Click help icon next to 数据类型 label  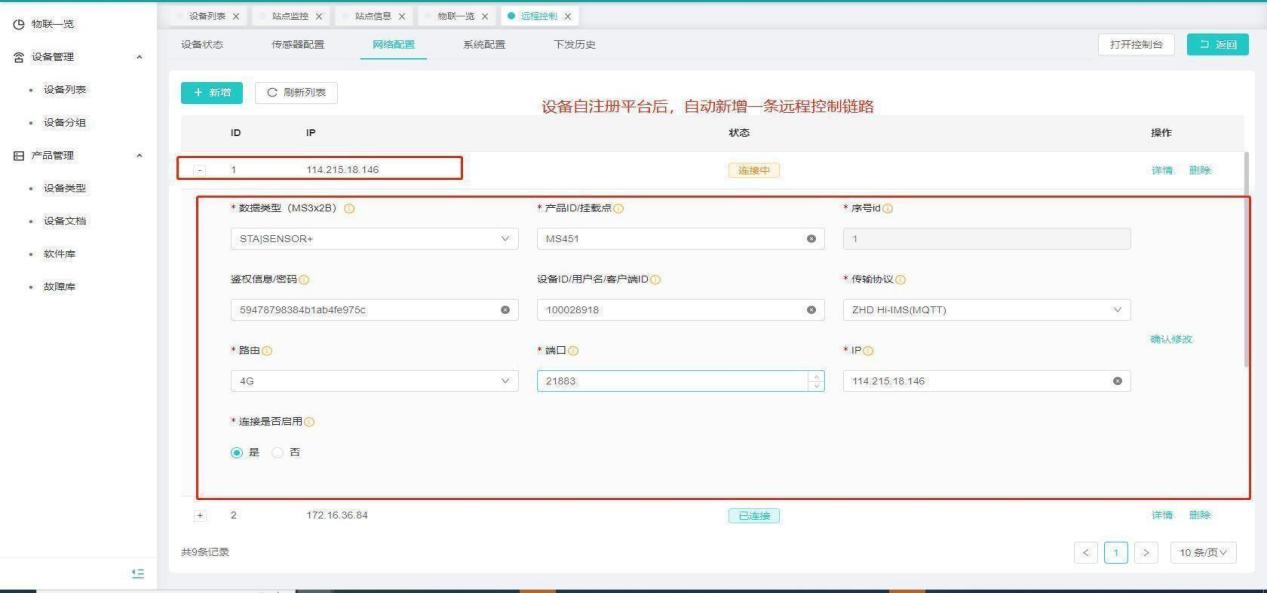(350, 208)
